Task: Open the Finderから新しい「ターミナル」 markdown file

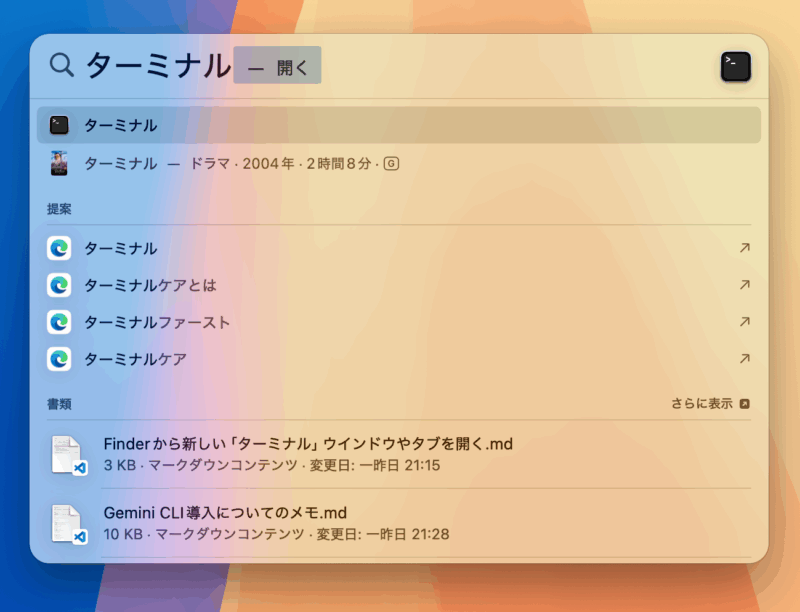Action: 399,454
